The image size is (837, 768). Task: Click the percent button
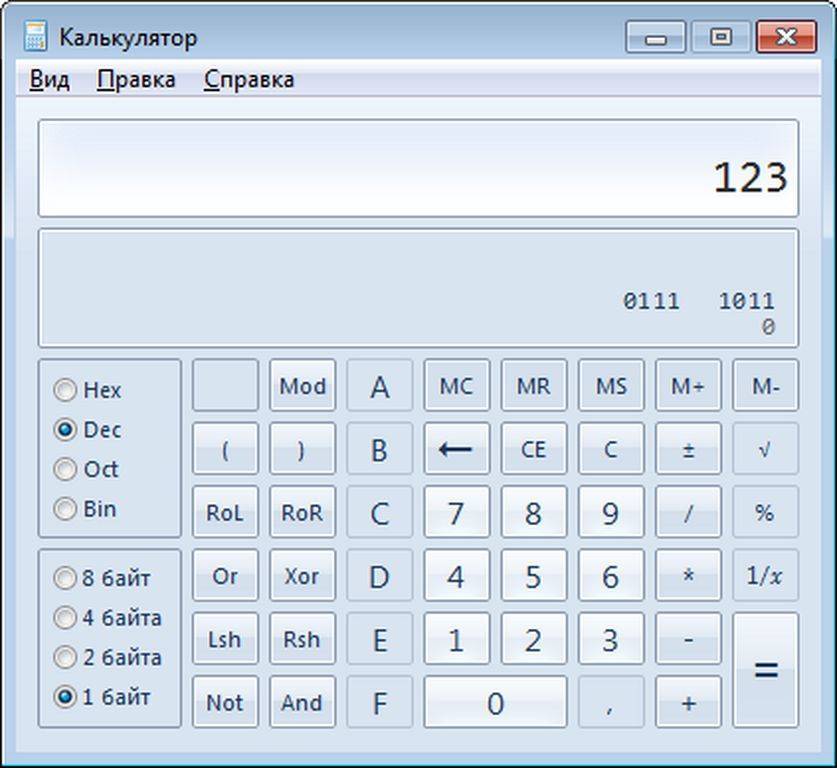click(x=765, y=513)
